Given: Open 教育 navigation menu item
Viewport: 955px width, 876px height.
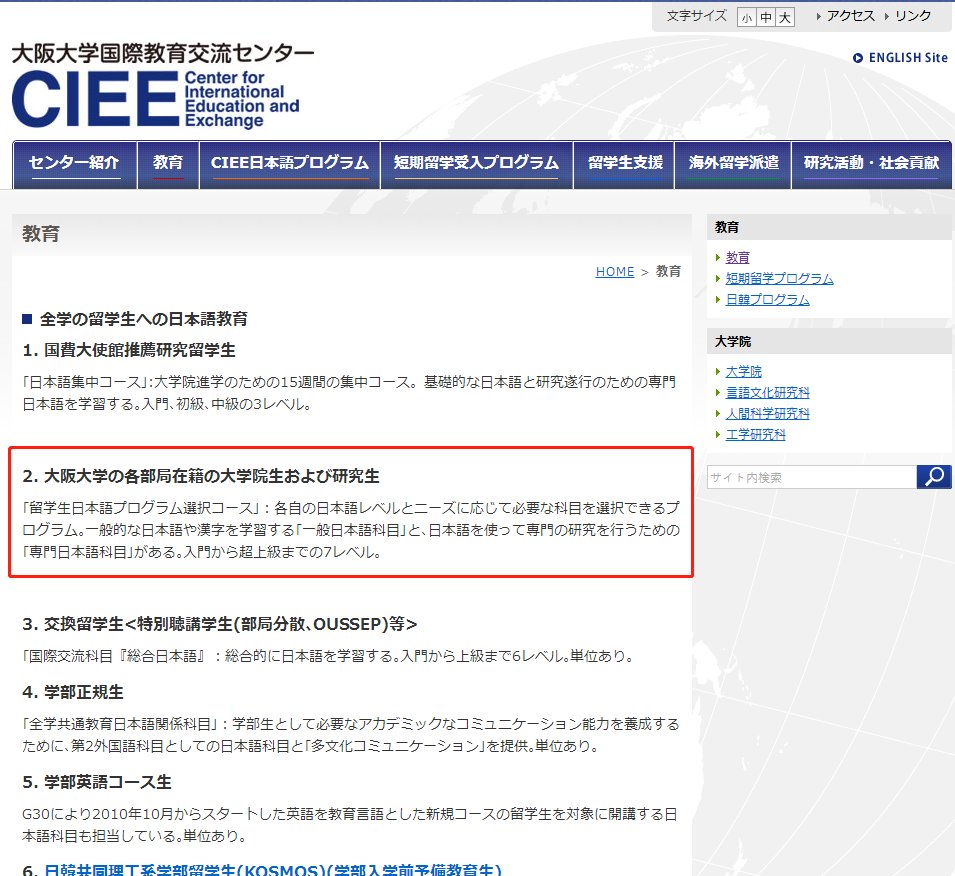Looking at the screenshot, I should [x=168, y=164].
